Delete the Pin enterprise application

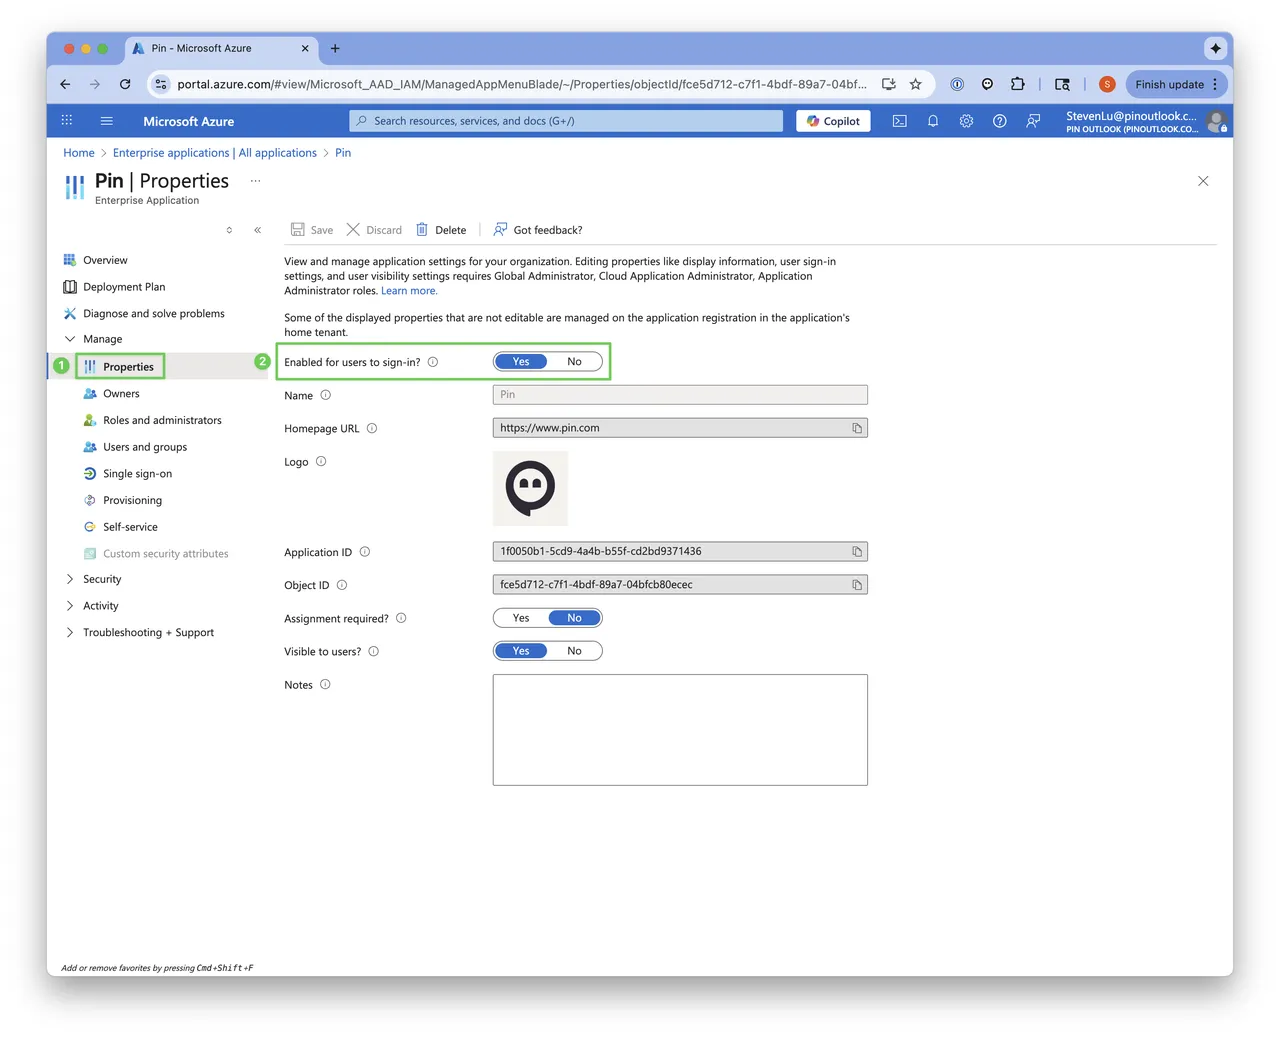[441, 230]
